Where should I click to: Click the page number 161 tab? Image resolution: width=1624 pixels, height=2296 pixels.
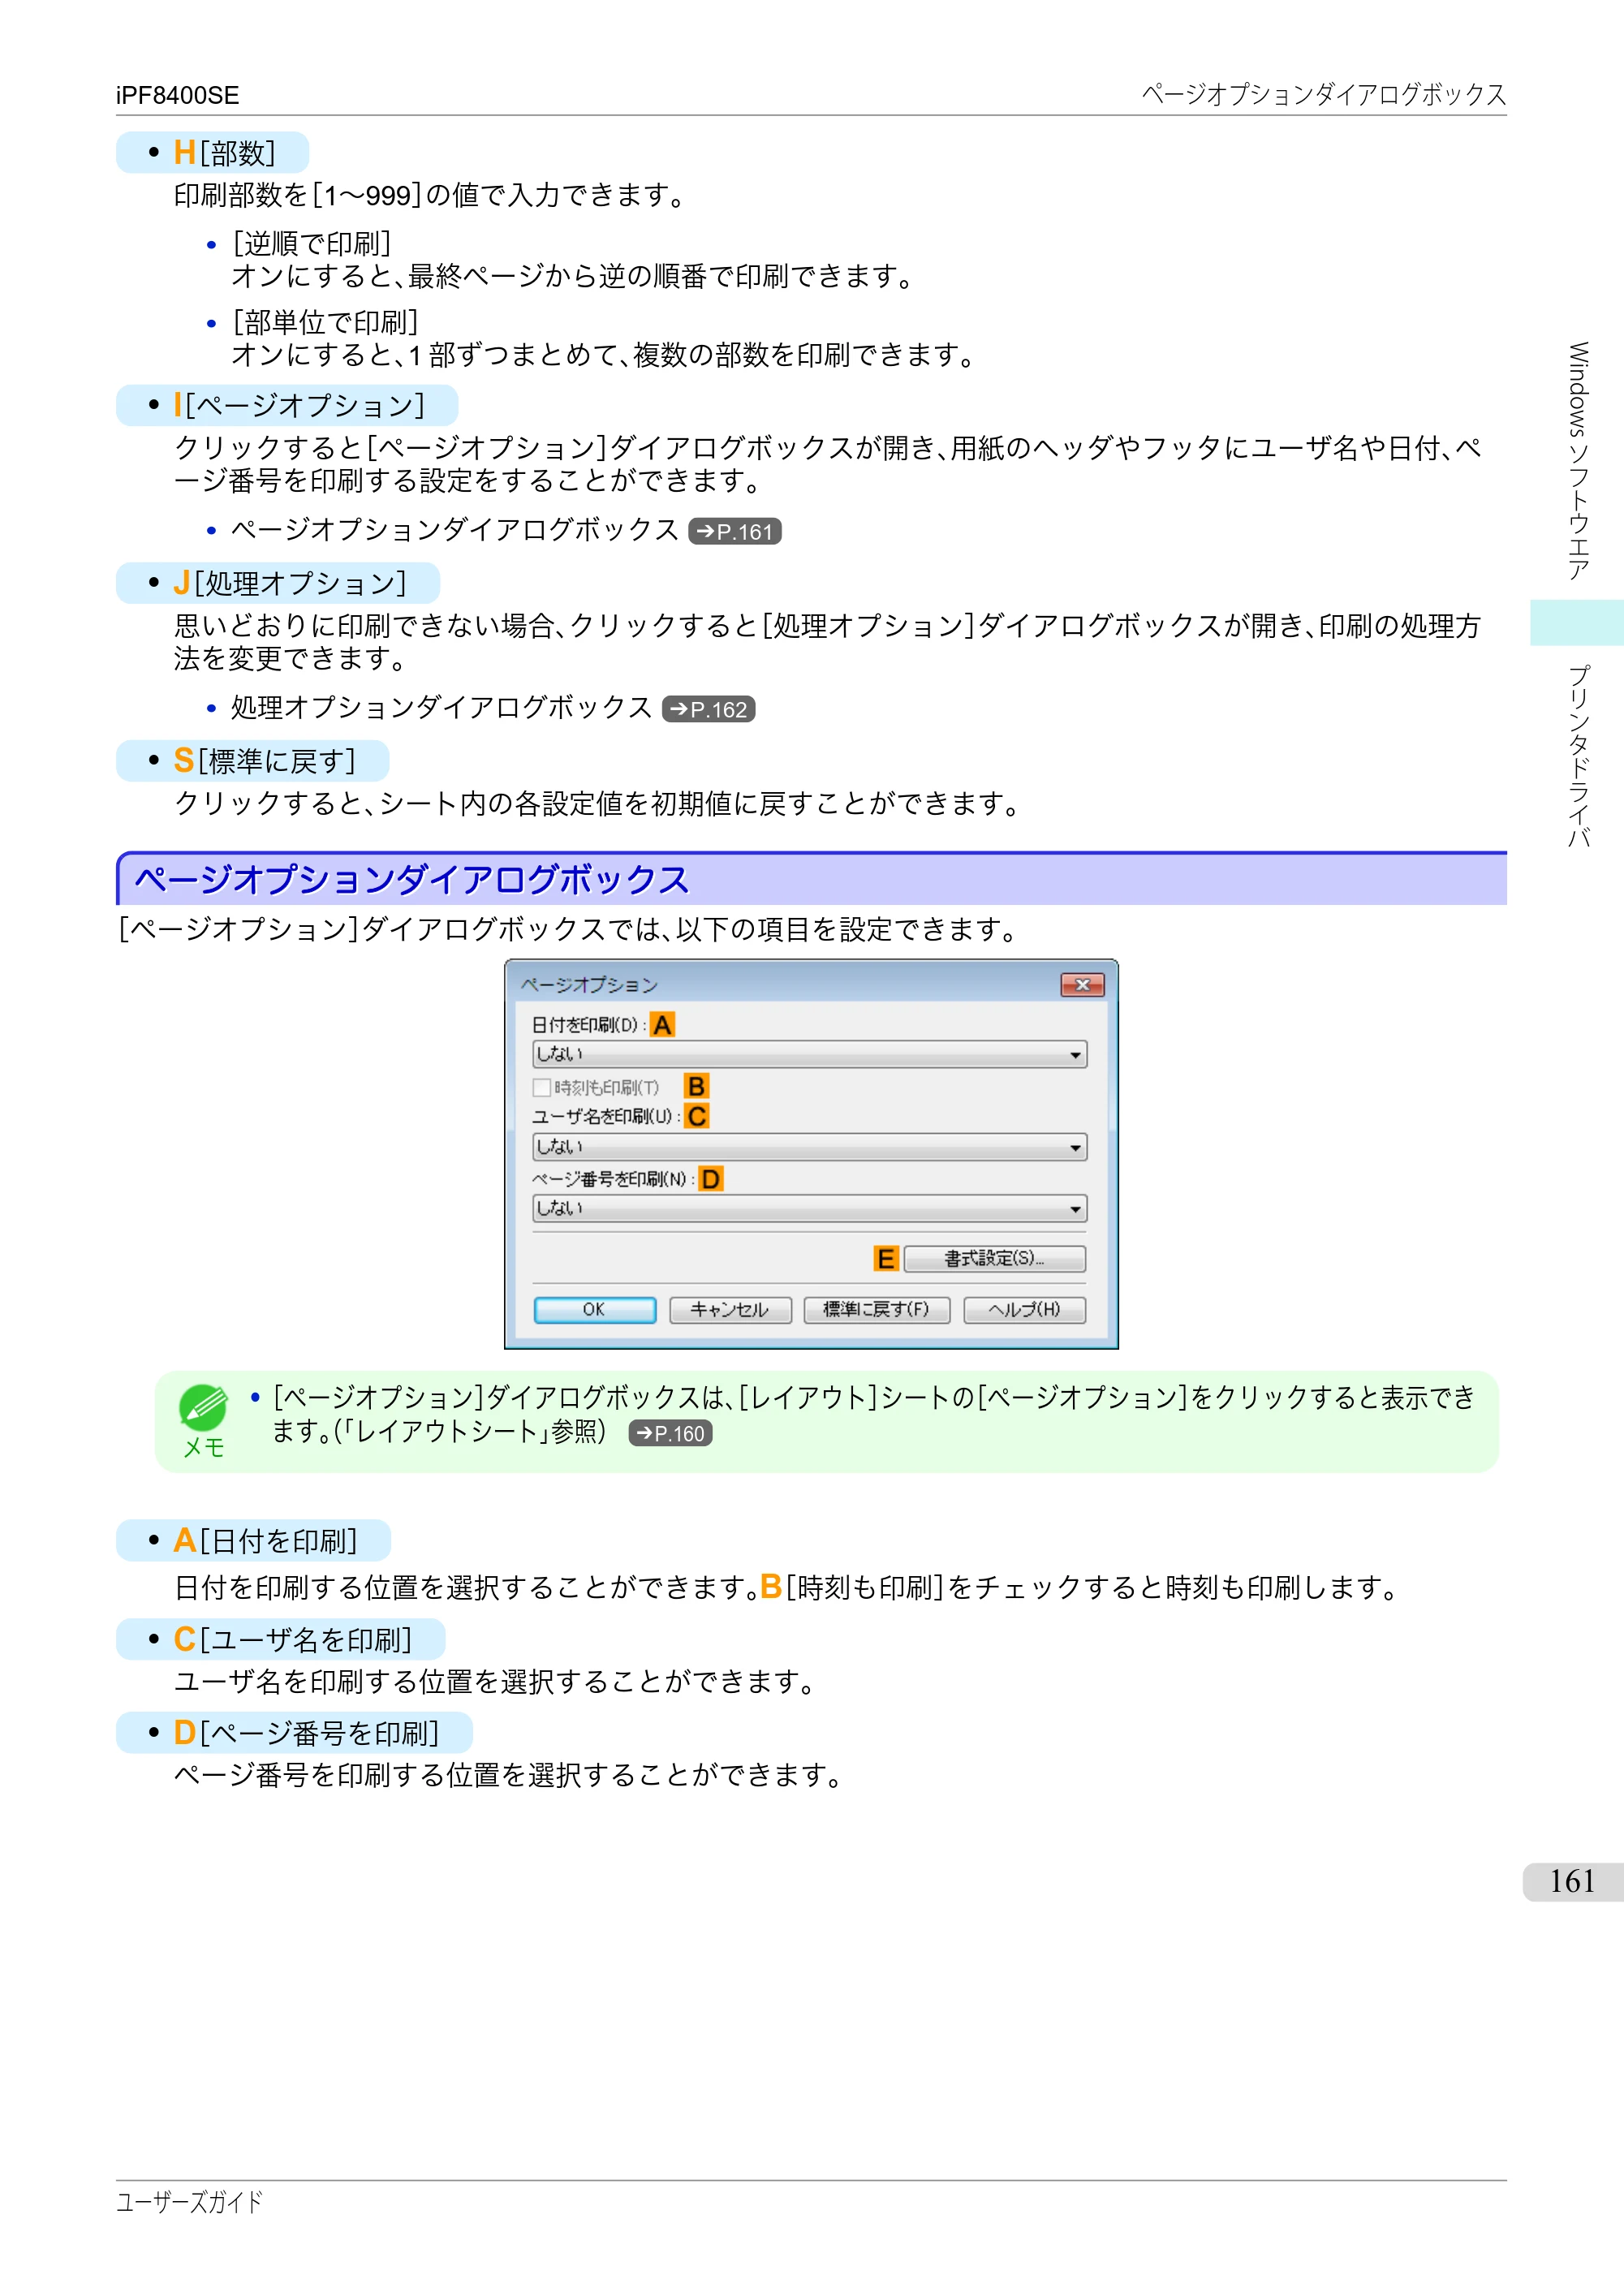1571,1881
